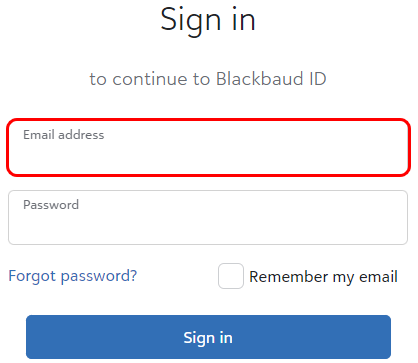Click the 'Remember my email' label text
Viewport: 418px width, 363px height.
click(x=323, y=277)
